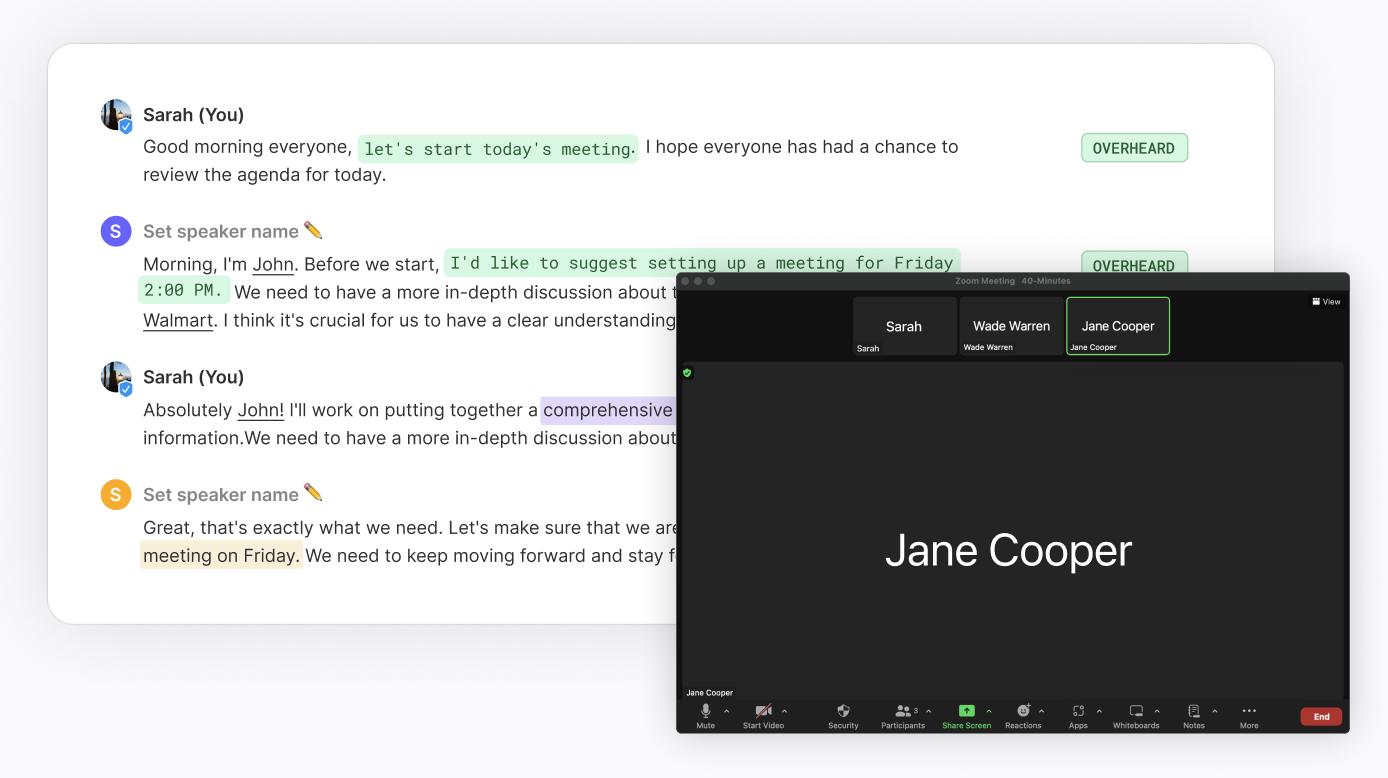This screenshot has width=1388, height=778.
Task: Open the Security shield menu
Action: coord(843,715)
